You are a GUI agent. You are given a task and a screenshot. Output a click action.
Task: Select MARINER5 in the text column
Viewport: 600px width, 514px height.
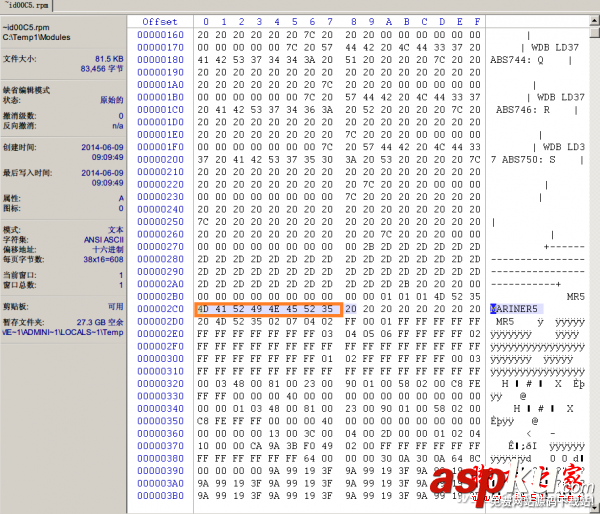click(514, 309)
